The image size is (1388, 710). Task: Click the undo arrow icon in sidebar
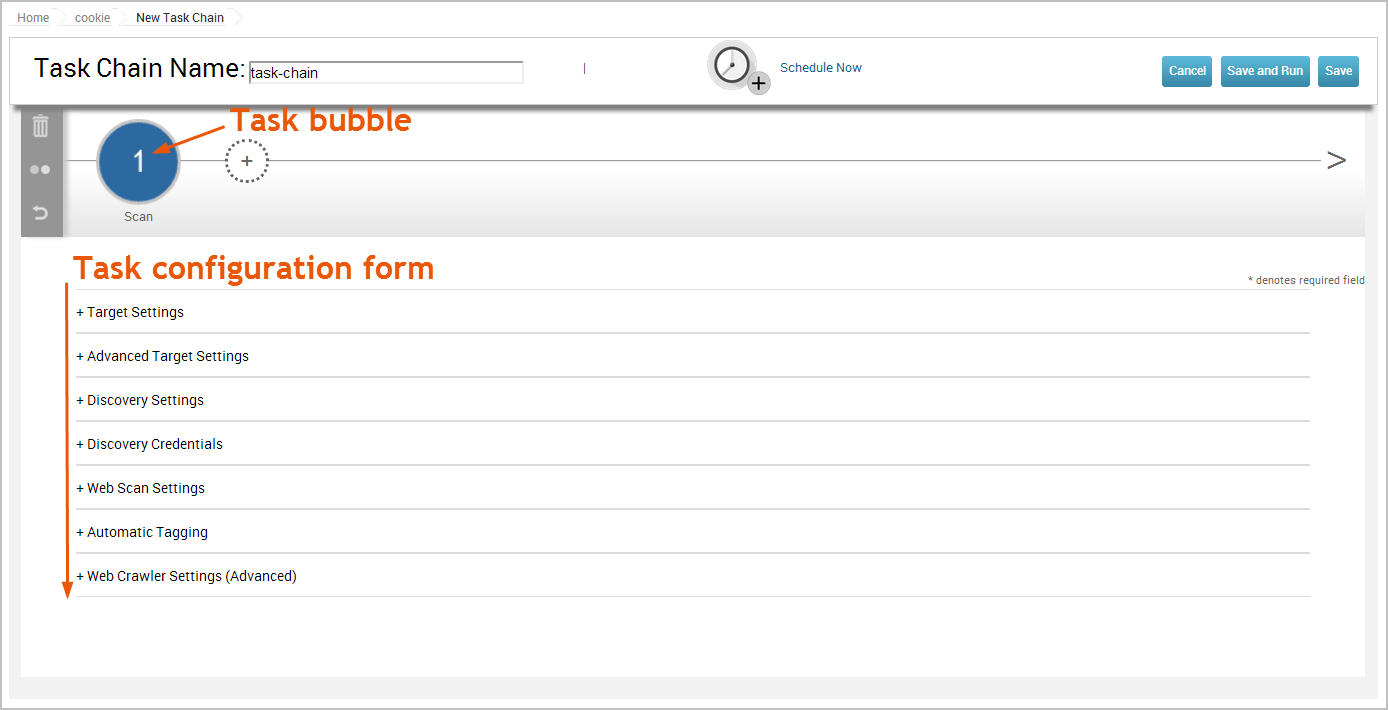pos(41,213)
